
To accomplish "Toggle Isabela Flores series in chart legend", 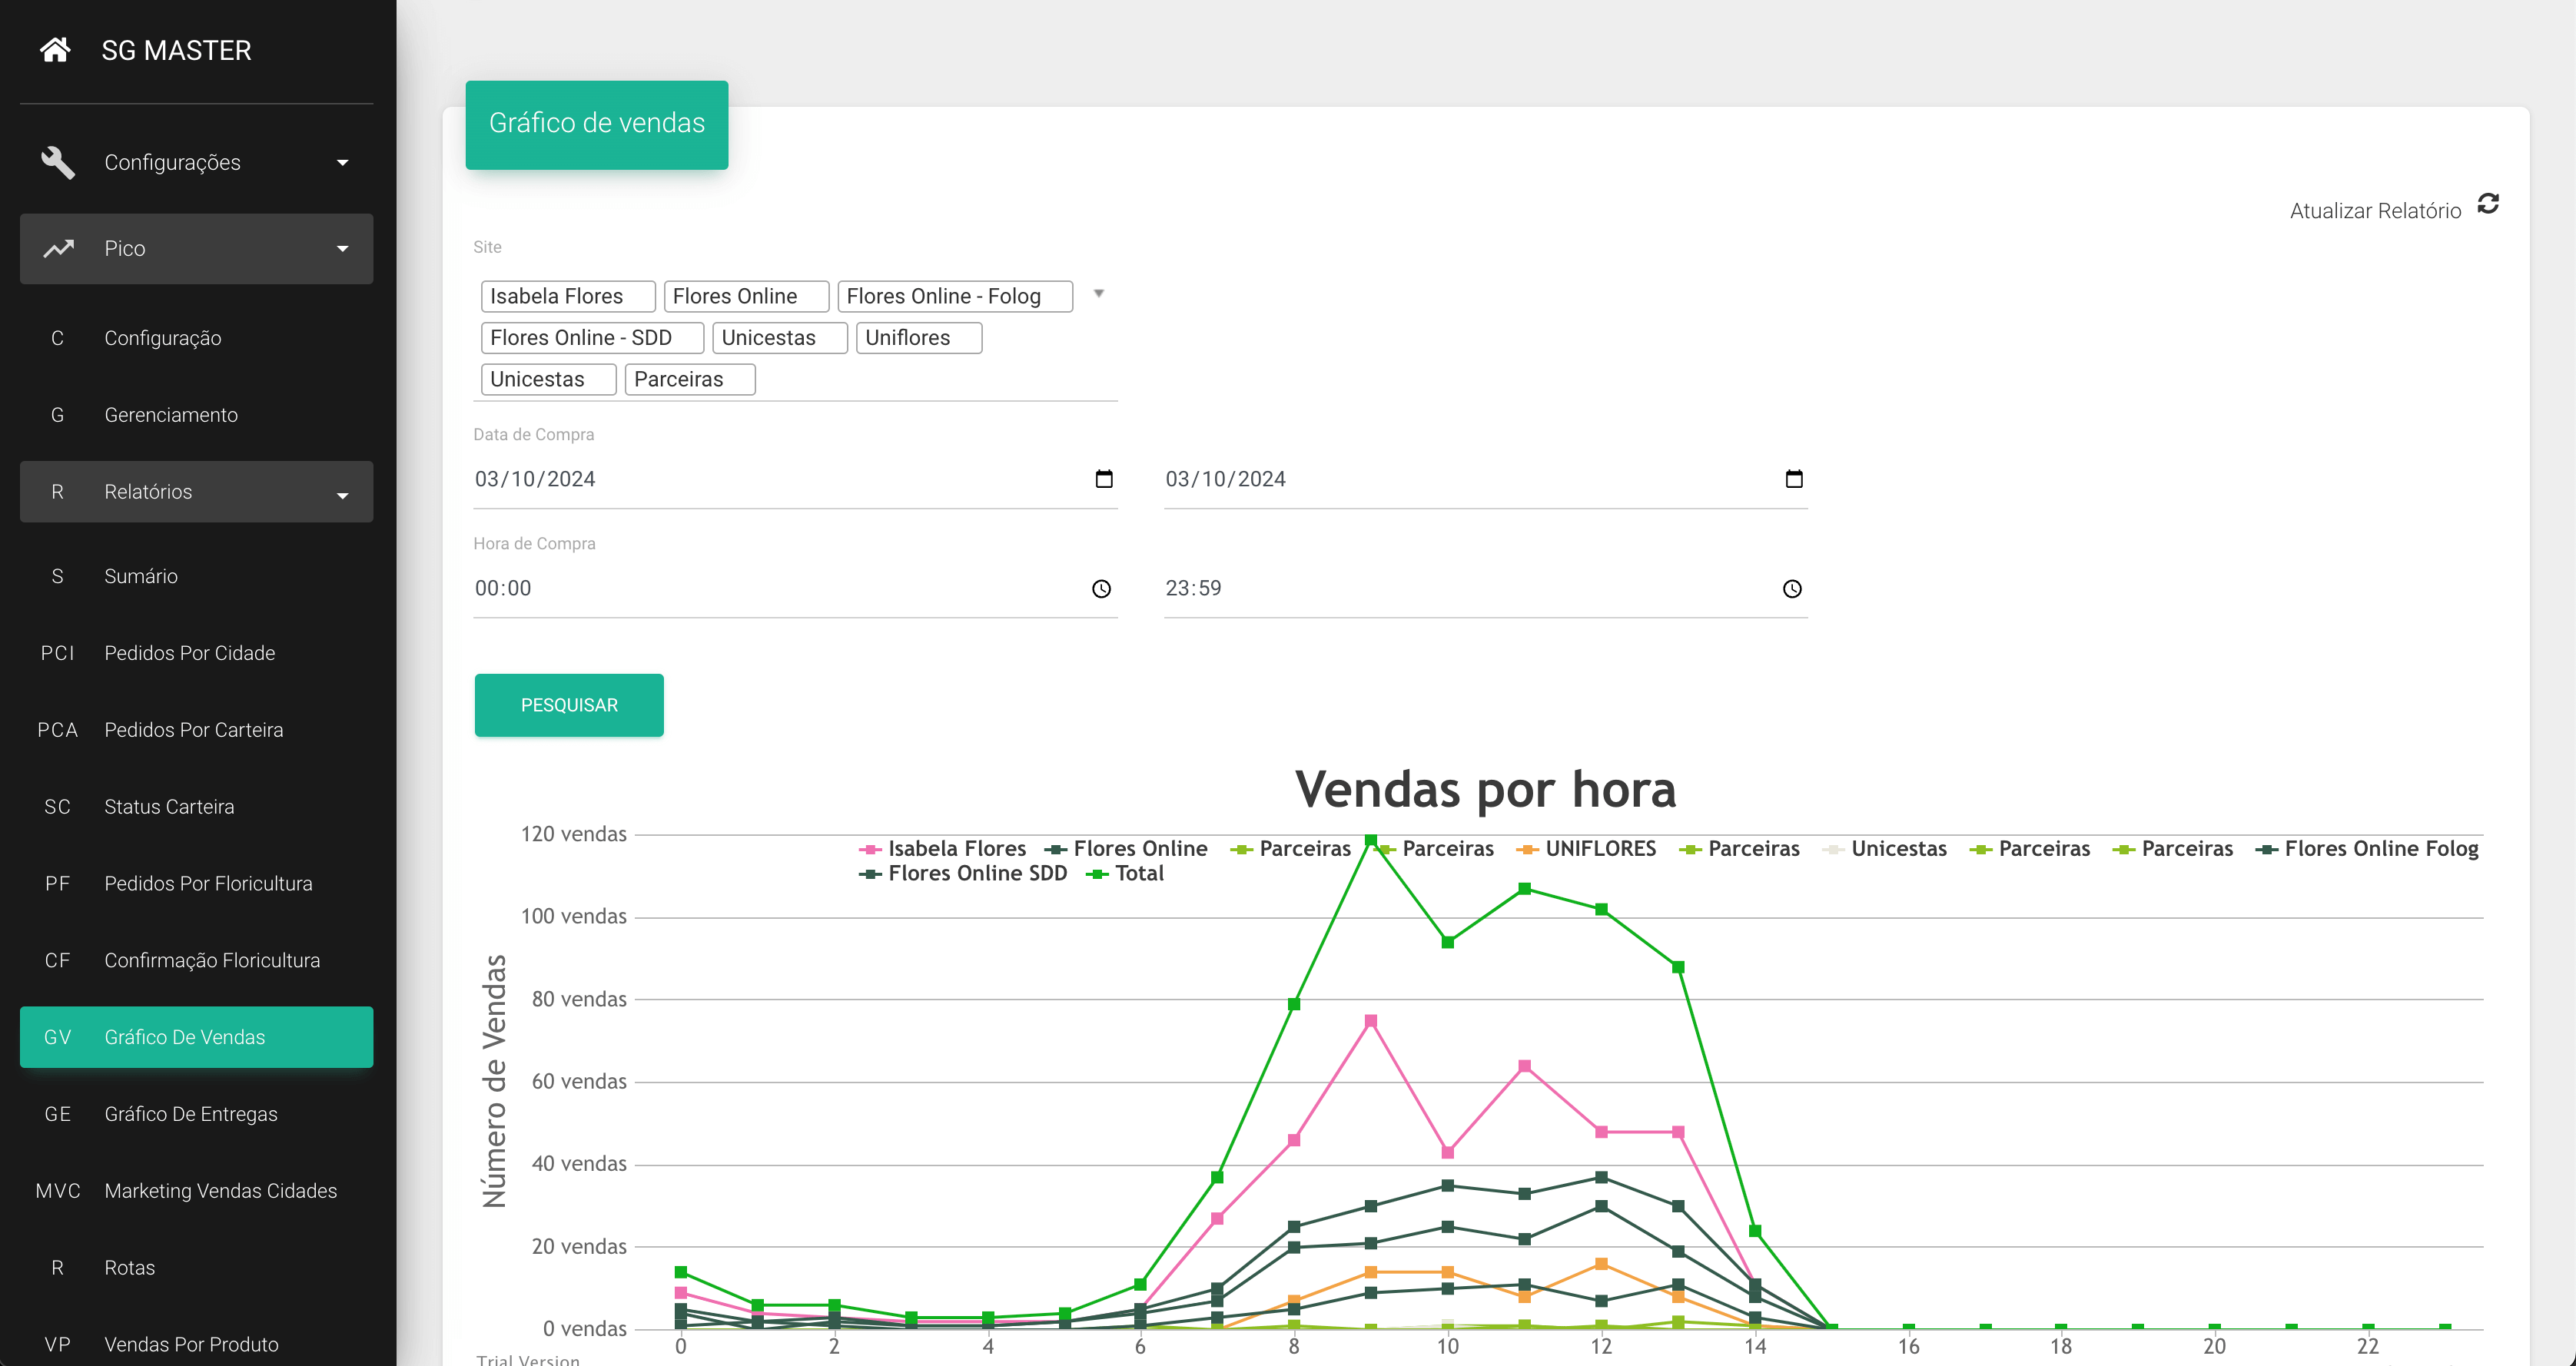I will (x=955, y=849).
